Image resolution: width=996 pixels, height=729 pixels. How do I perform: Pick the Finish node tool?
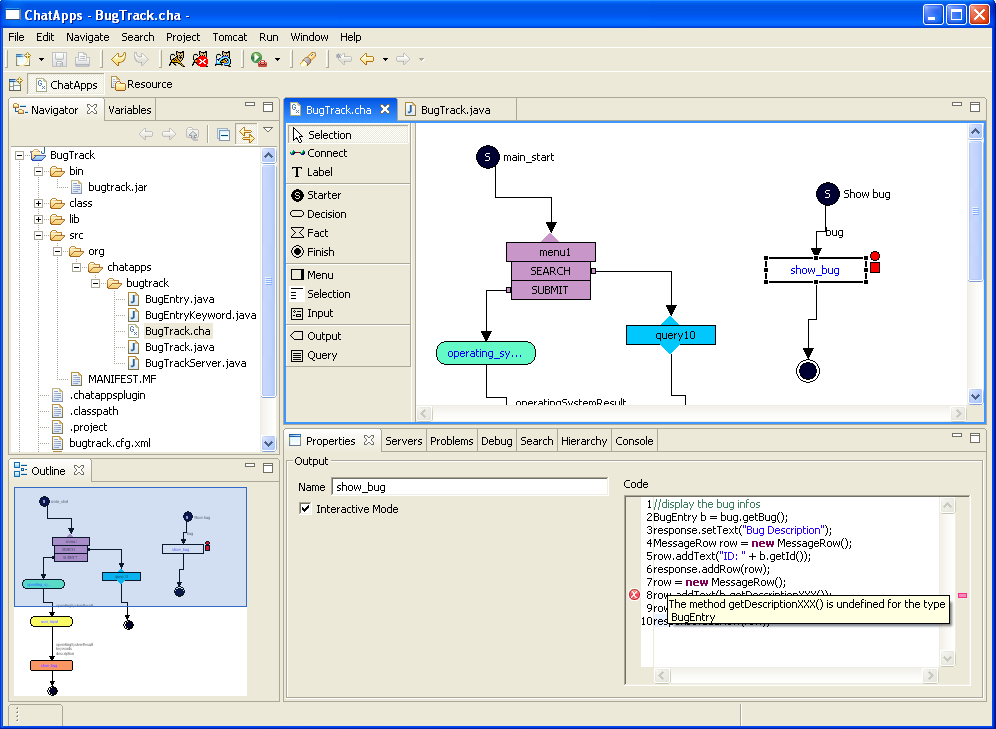[320, 252]
